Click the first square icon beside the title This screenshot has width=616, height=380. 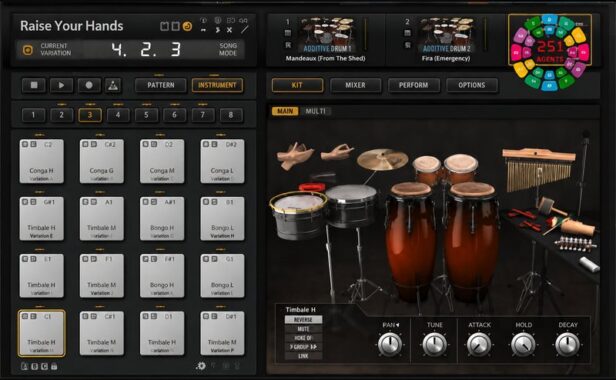click(165, 26)
